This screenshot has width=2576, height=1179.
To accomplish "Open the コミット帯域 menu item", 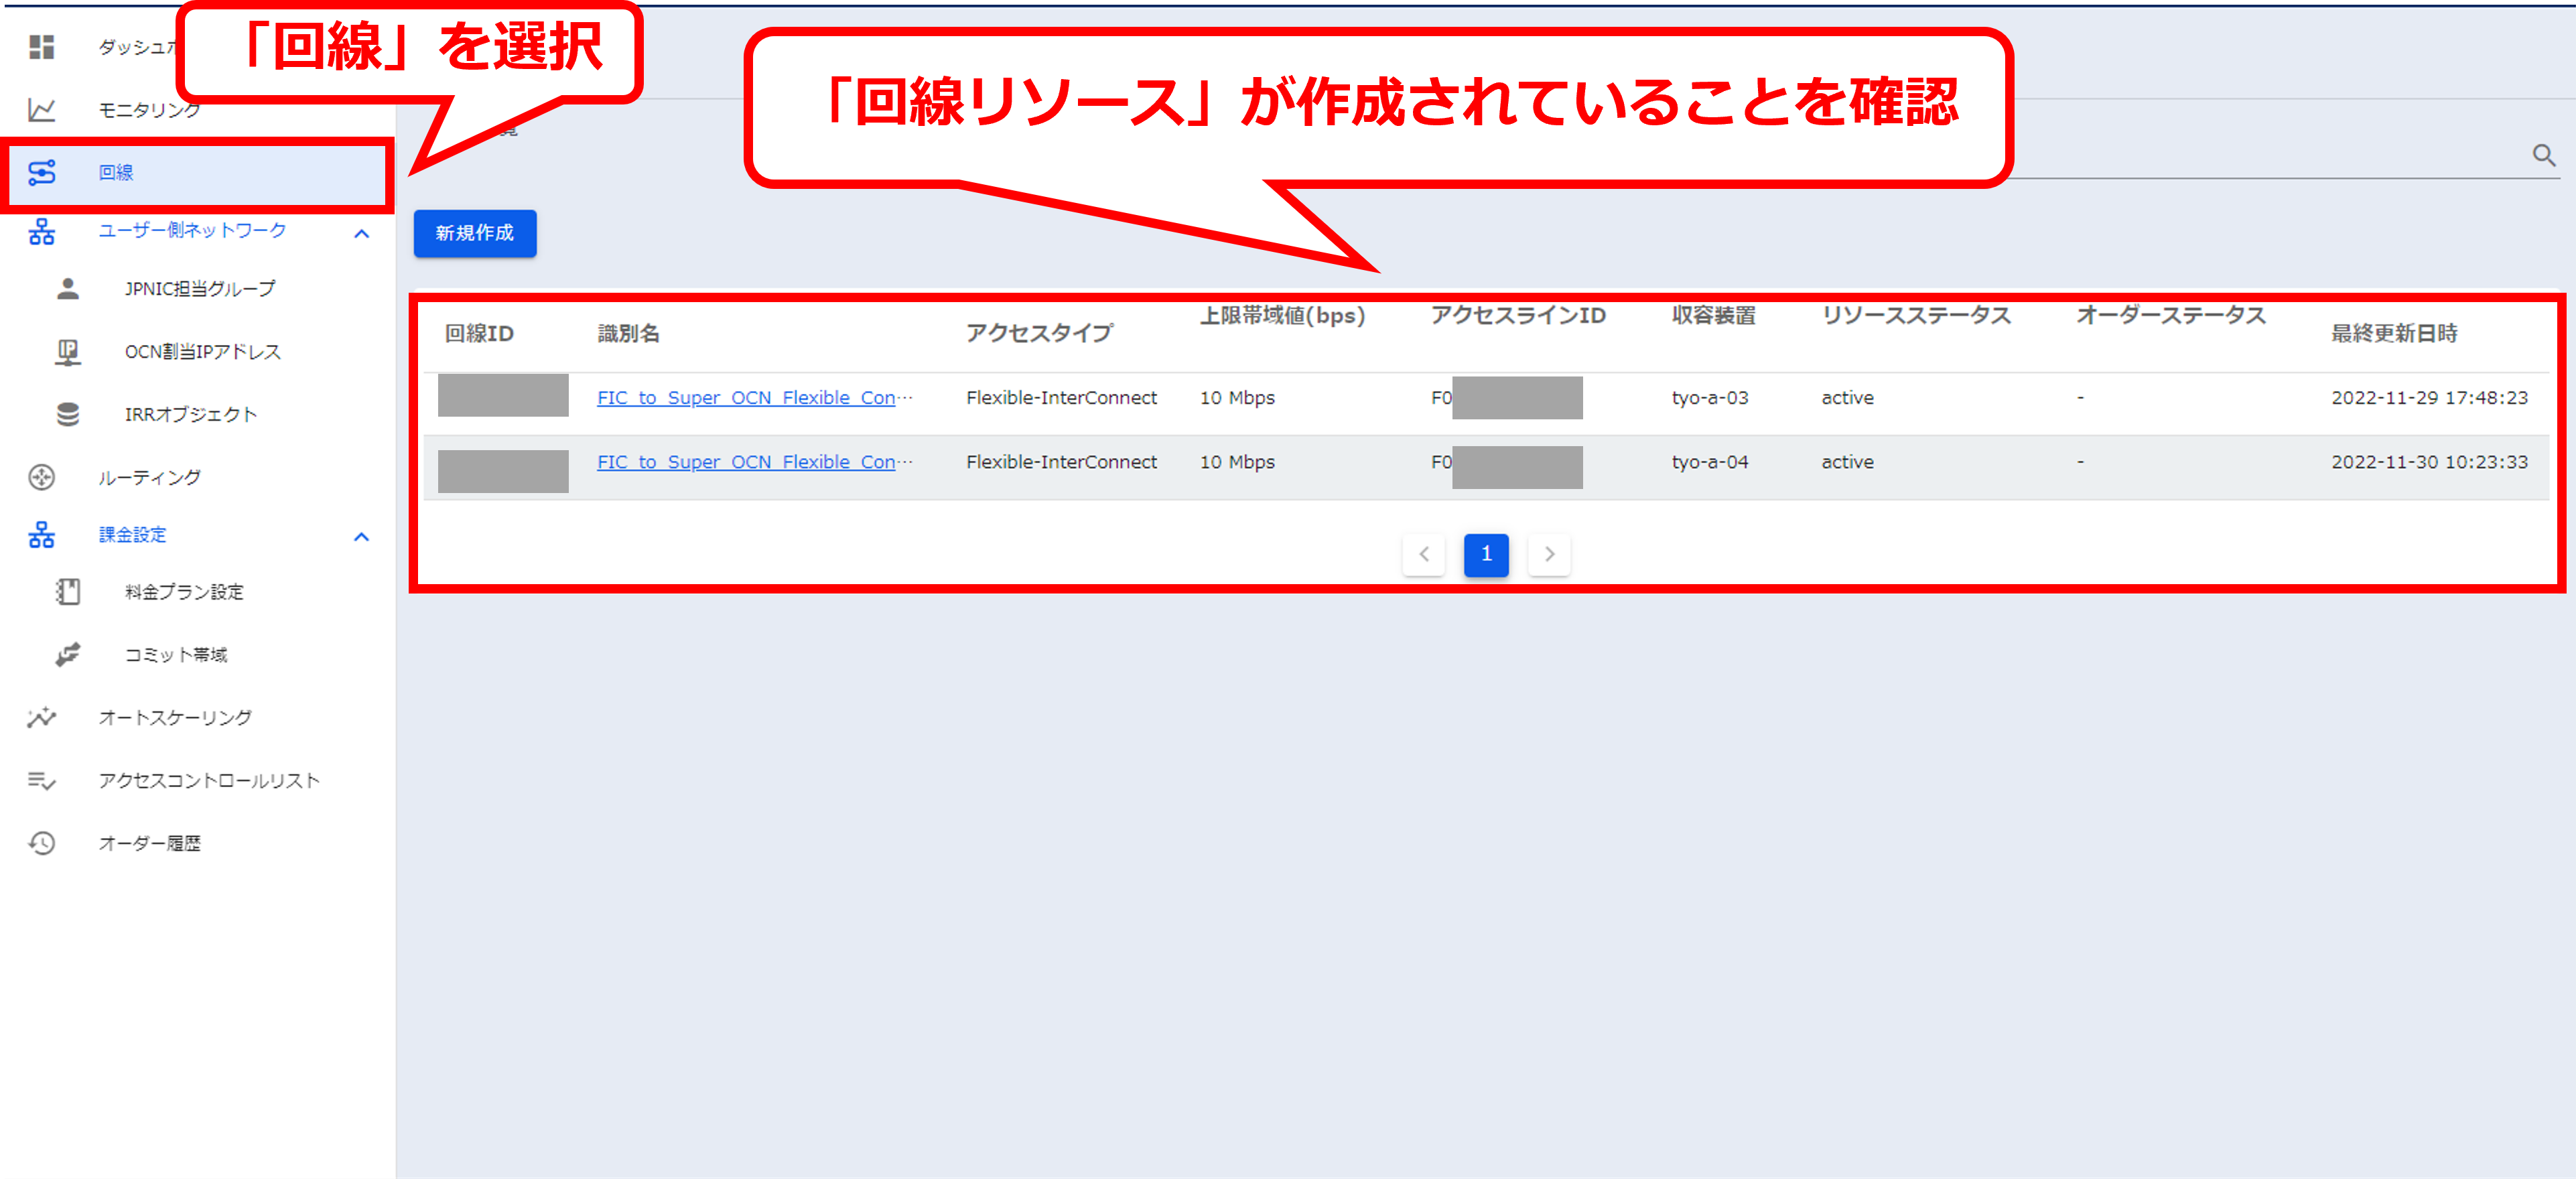I will coord(176,655).
